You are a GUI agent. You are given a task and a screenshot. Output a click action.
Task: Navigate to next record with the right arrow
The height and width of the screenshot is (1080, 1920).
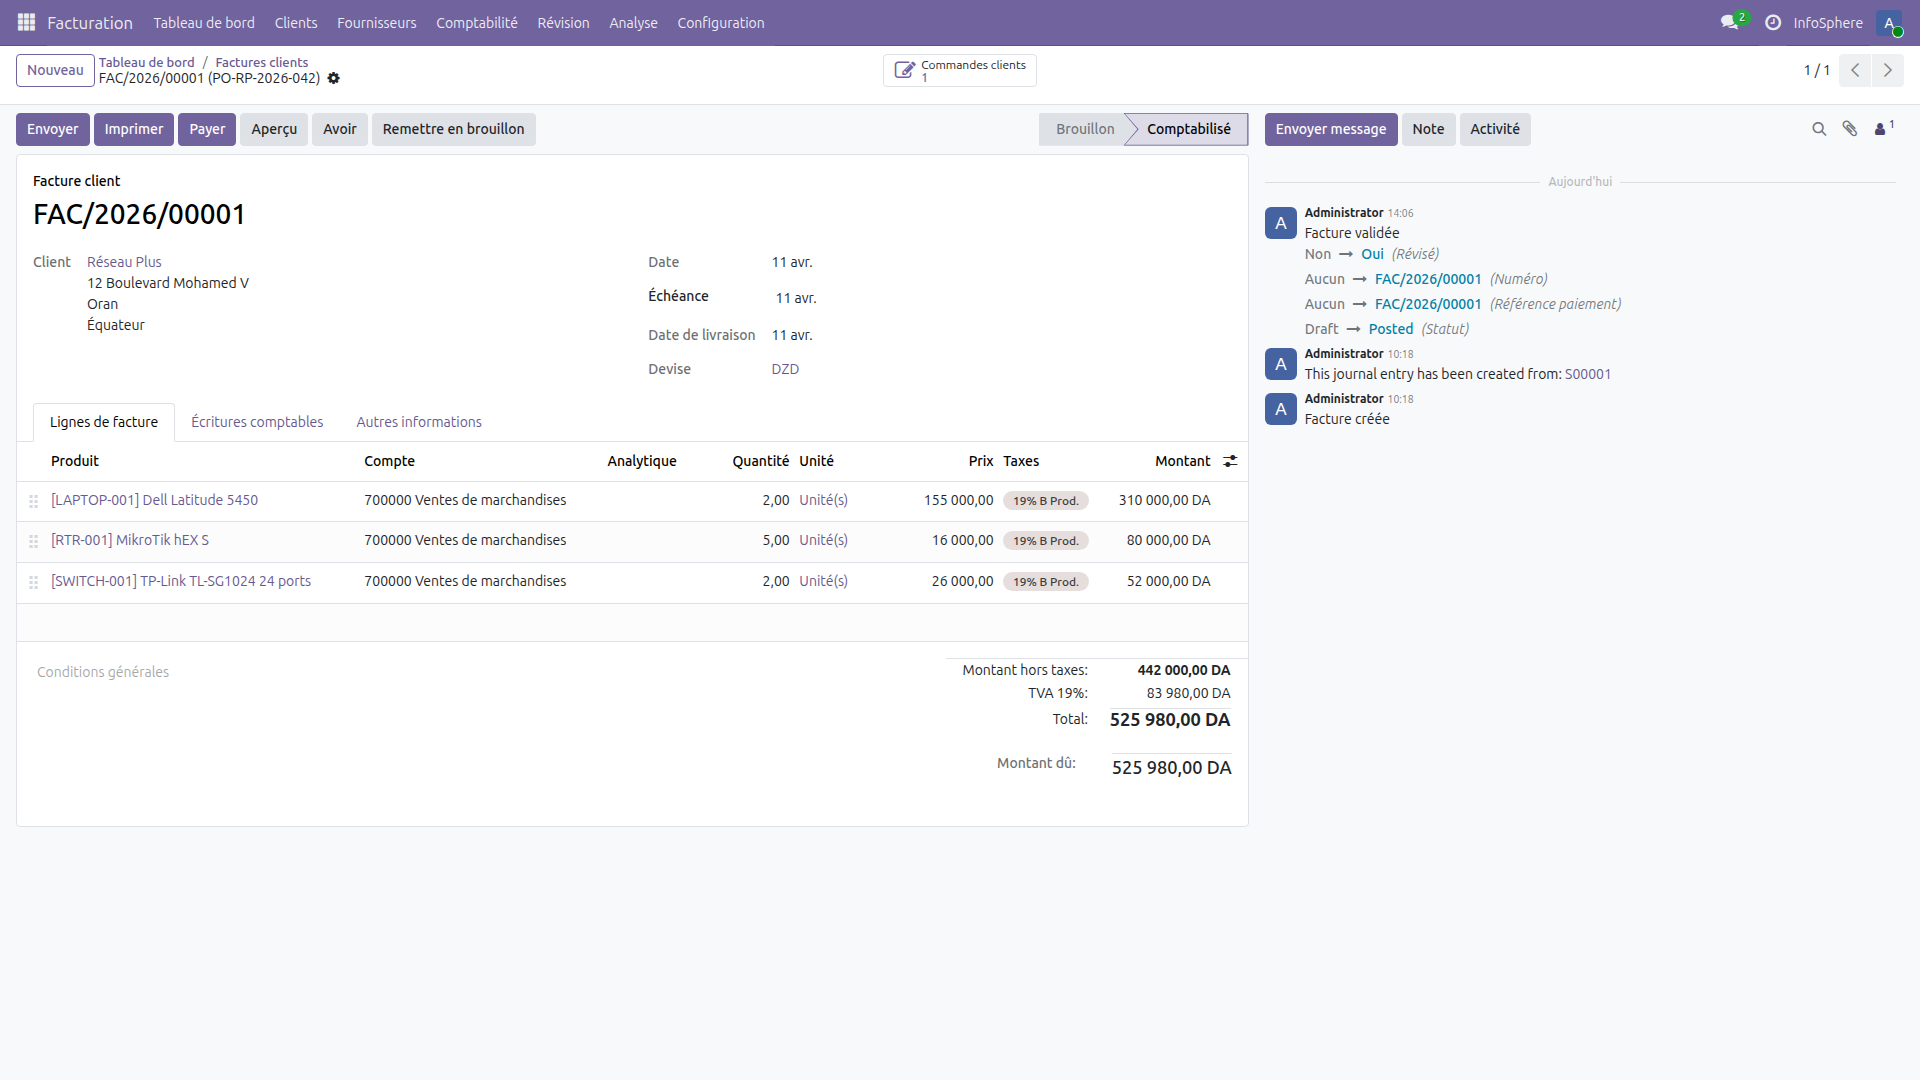(1888, 70)
